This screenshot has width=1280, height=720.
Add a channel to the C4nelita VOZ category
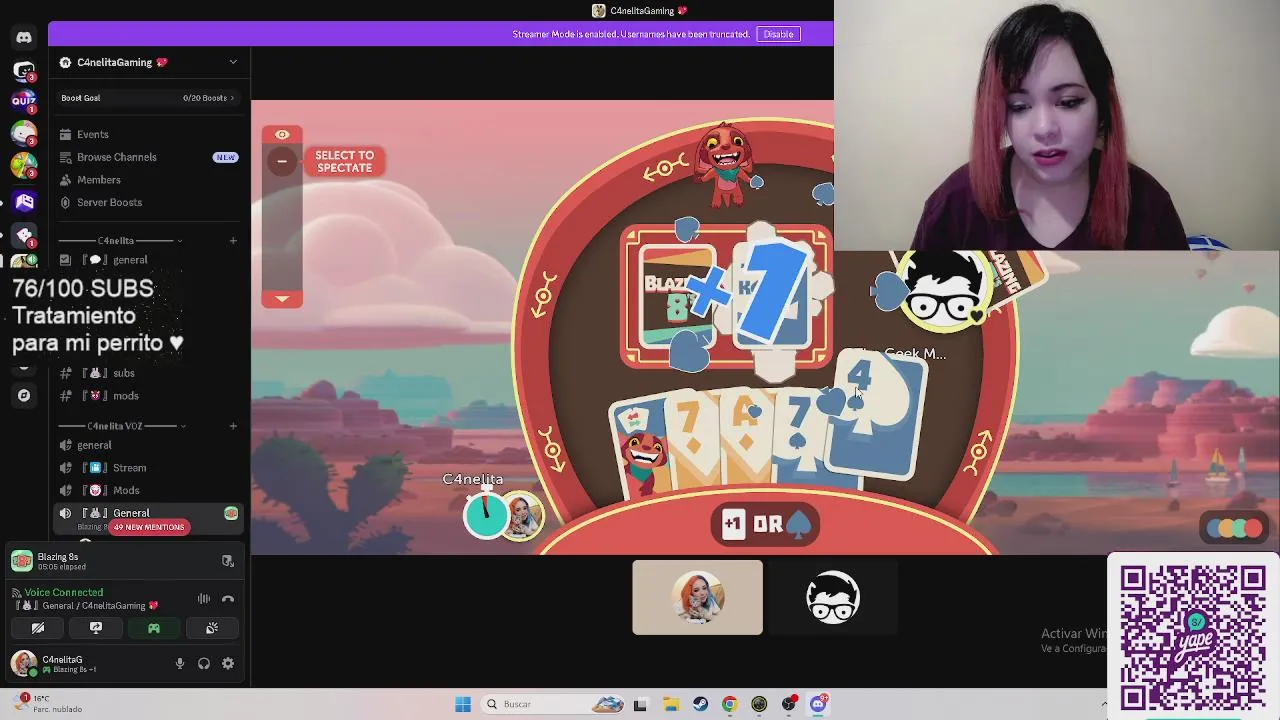(233, 426)
